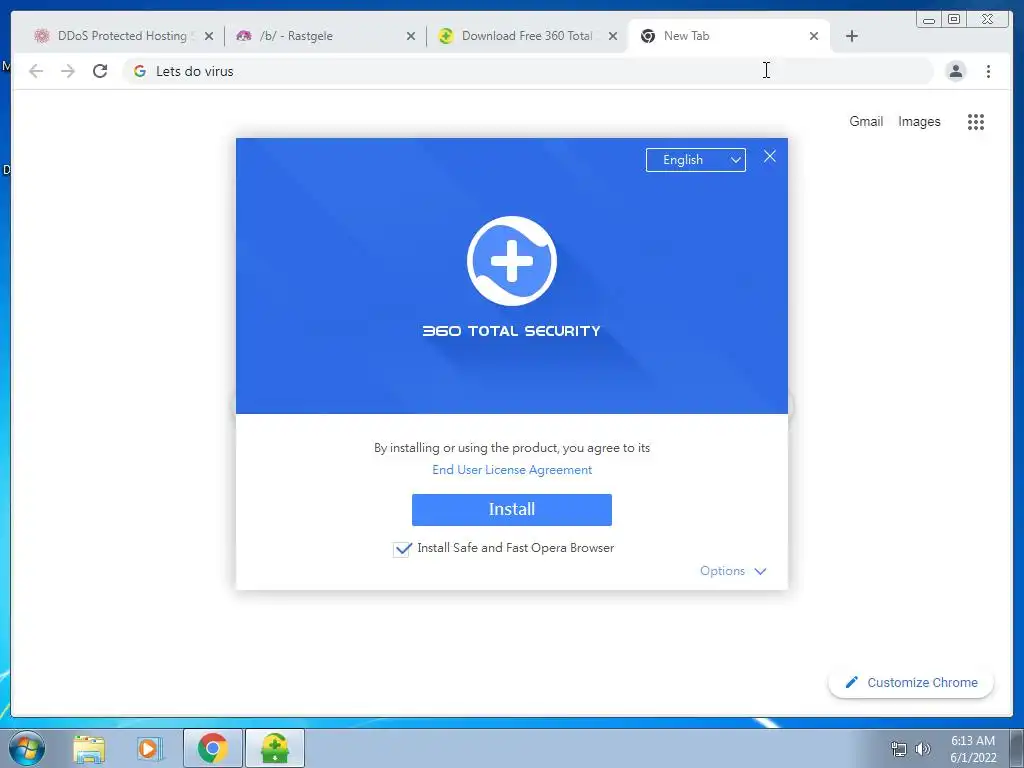
Task: Open the Google apps grid
Action: 976,122
